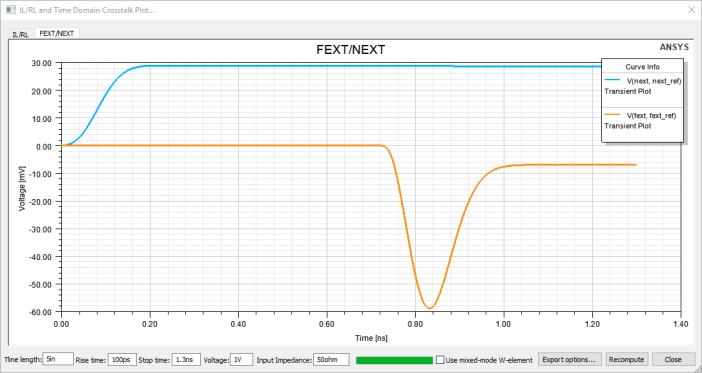Click the Input Impedance field showing 50ohm

pos(331,359)
